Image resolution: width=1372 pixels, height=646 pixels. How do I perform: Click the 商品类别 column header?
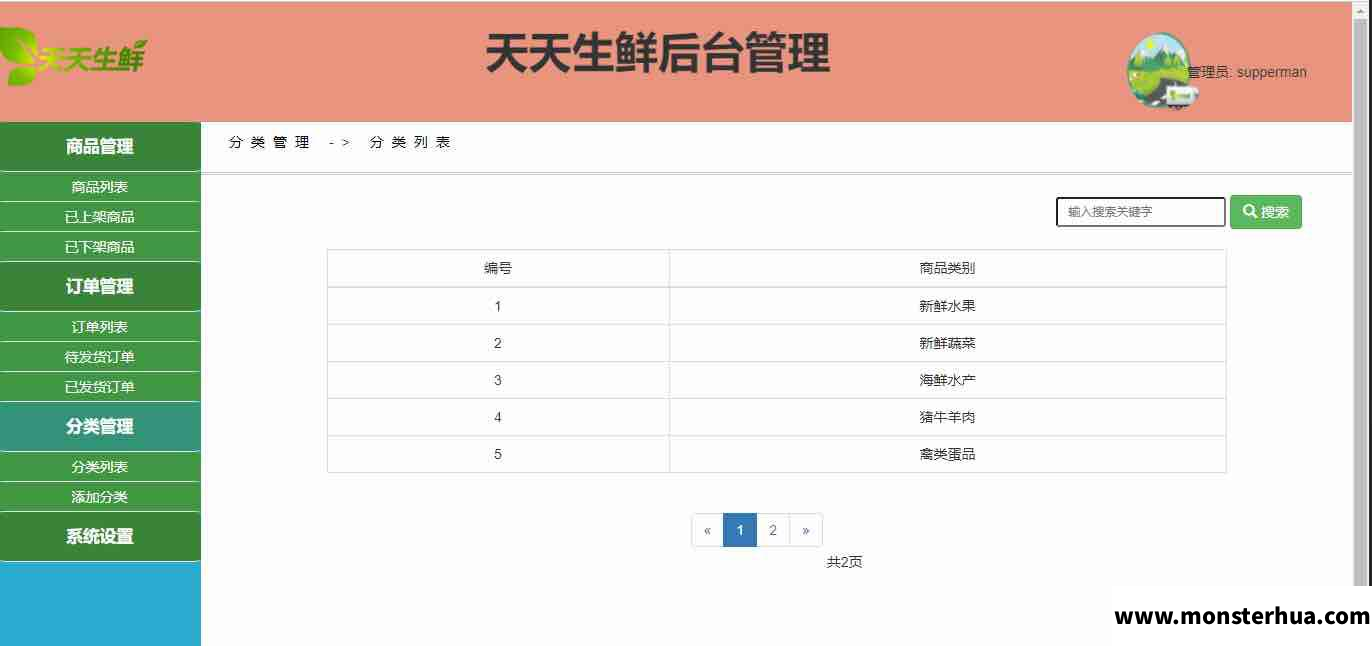947,268
